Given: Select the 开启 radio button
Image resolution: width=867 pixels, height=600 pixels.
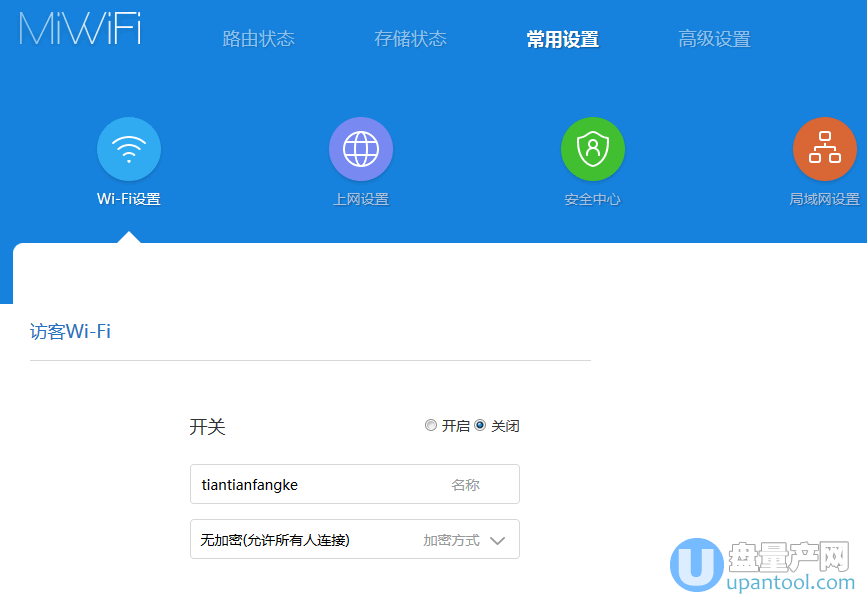Looking at the screenshot, I should tap(429, 425).
